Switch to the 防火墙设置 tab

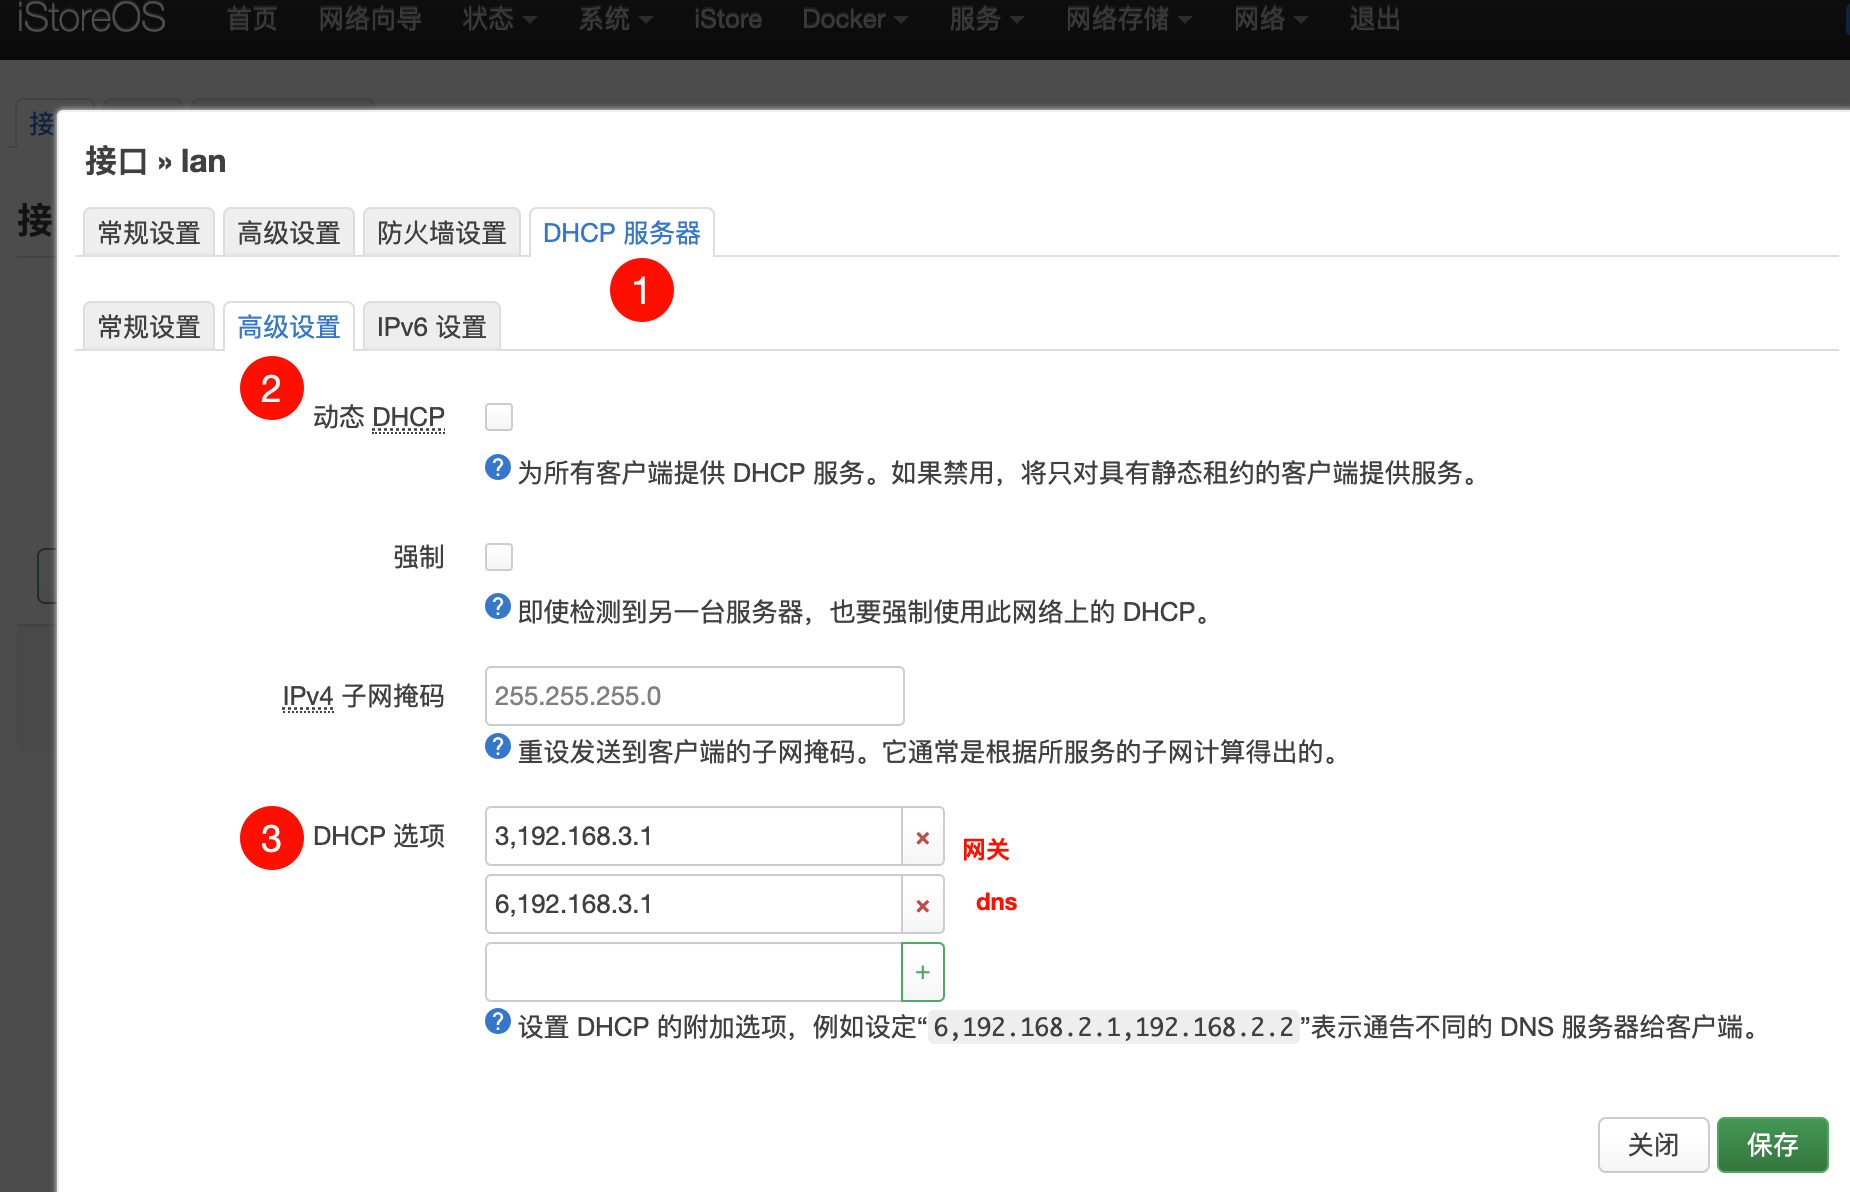tap(441, 233)
